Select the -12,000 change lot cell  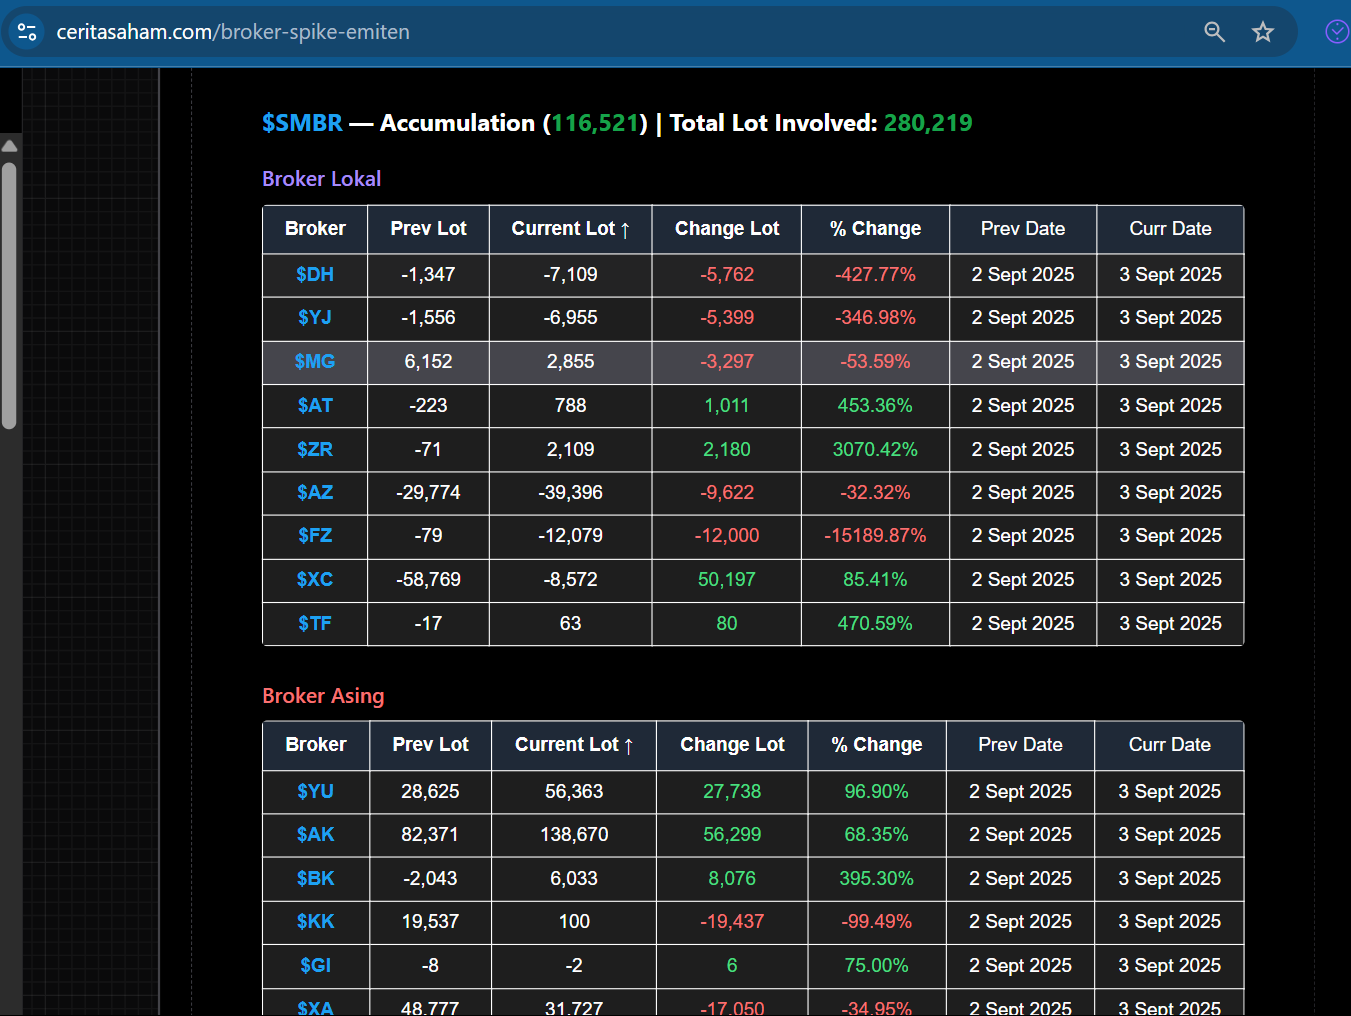point(727,536)
